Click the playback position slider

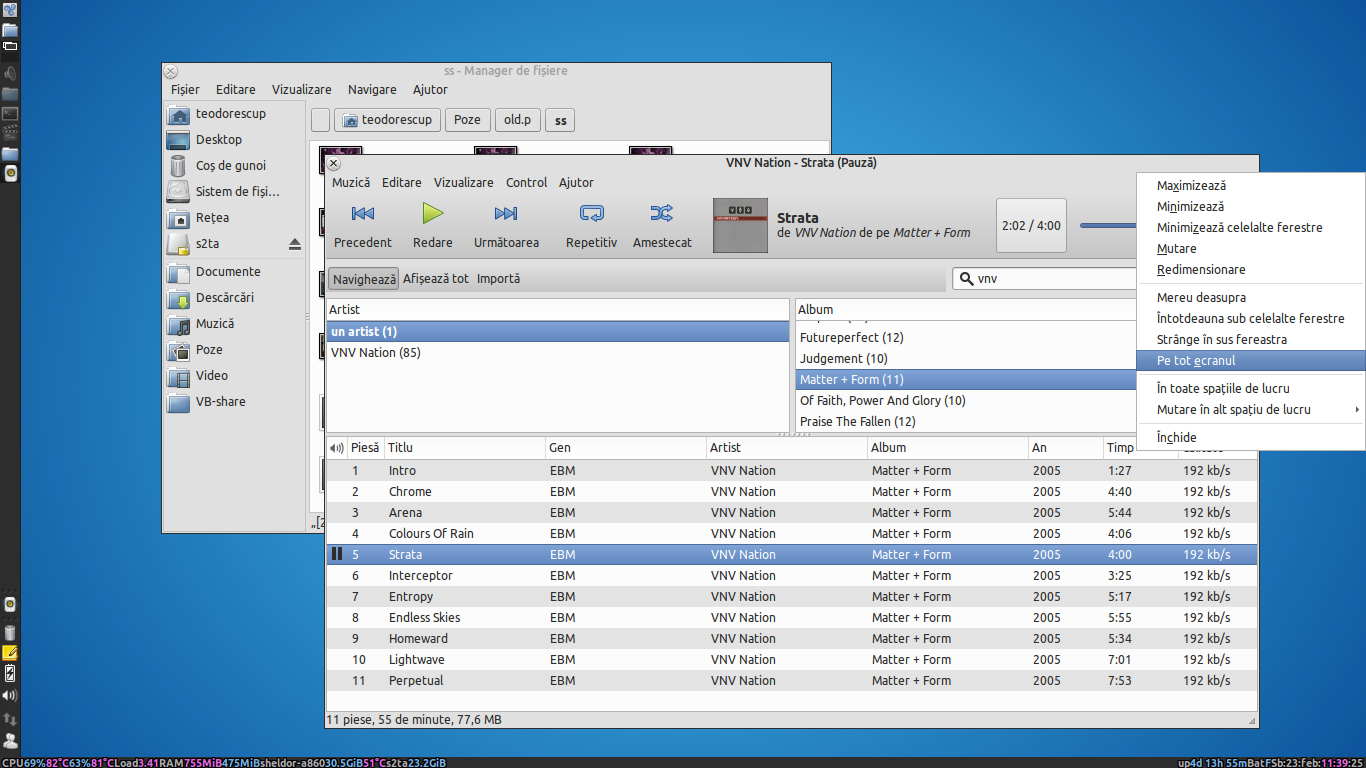[1107, 226]
